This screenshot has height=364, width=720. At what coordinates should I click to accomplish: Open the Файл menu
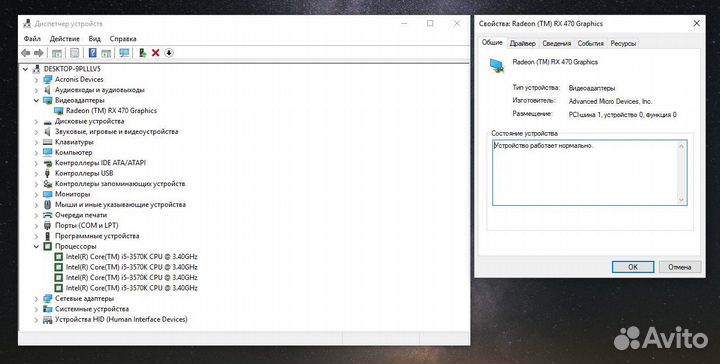click(32, 39)
